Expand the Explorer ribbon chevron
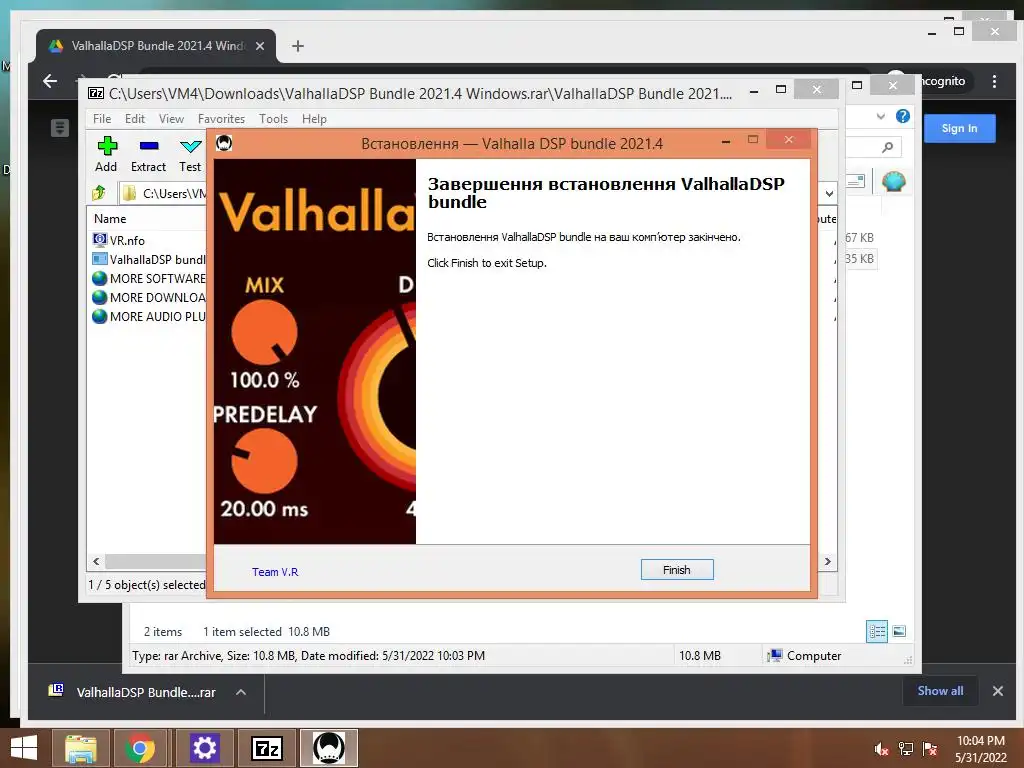Screen dimensions: 1024x768 [881, 116]
